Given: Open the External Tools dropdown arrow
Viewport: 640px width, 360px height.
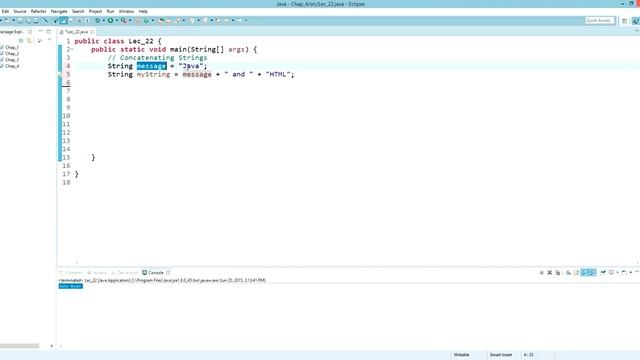Looking at the screenshot, I should 130,20.
